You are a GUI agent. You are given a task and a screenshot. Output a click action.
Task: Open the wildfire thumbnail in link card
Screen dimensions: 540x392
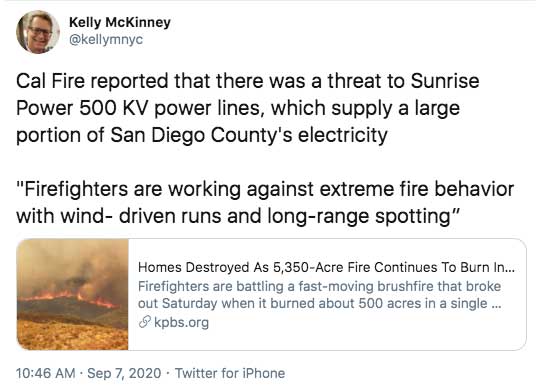coord(73,295)
